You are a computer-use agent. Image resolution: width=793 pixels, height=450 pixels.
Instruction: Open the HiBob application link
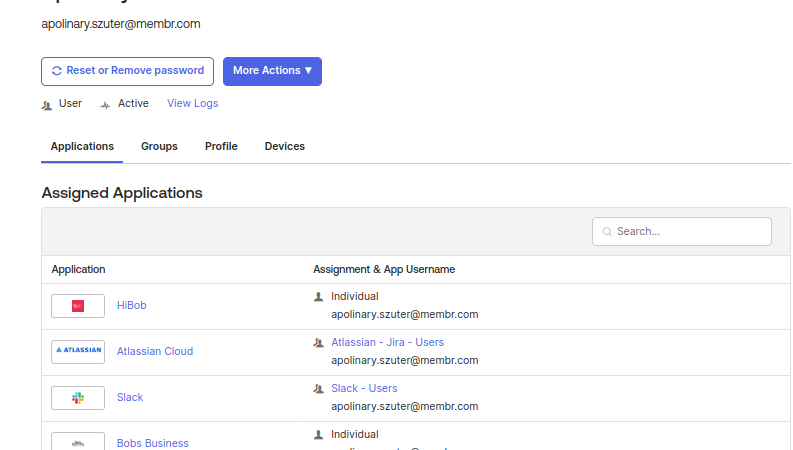click(x=131, y=305)
